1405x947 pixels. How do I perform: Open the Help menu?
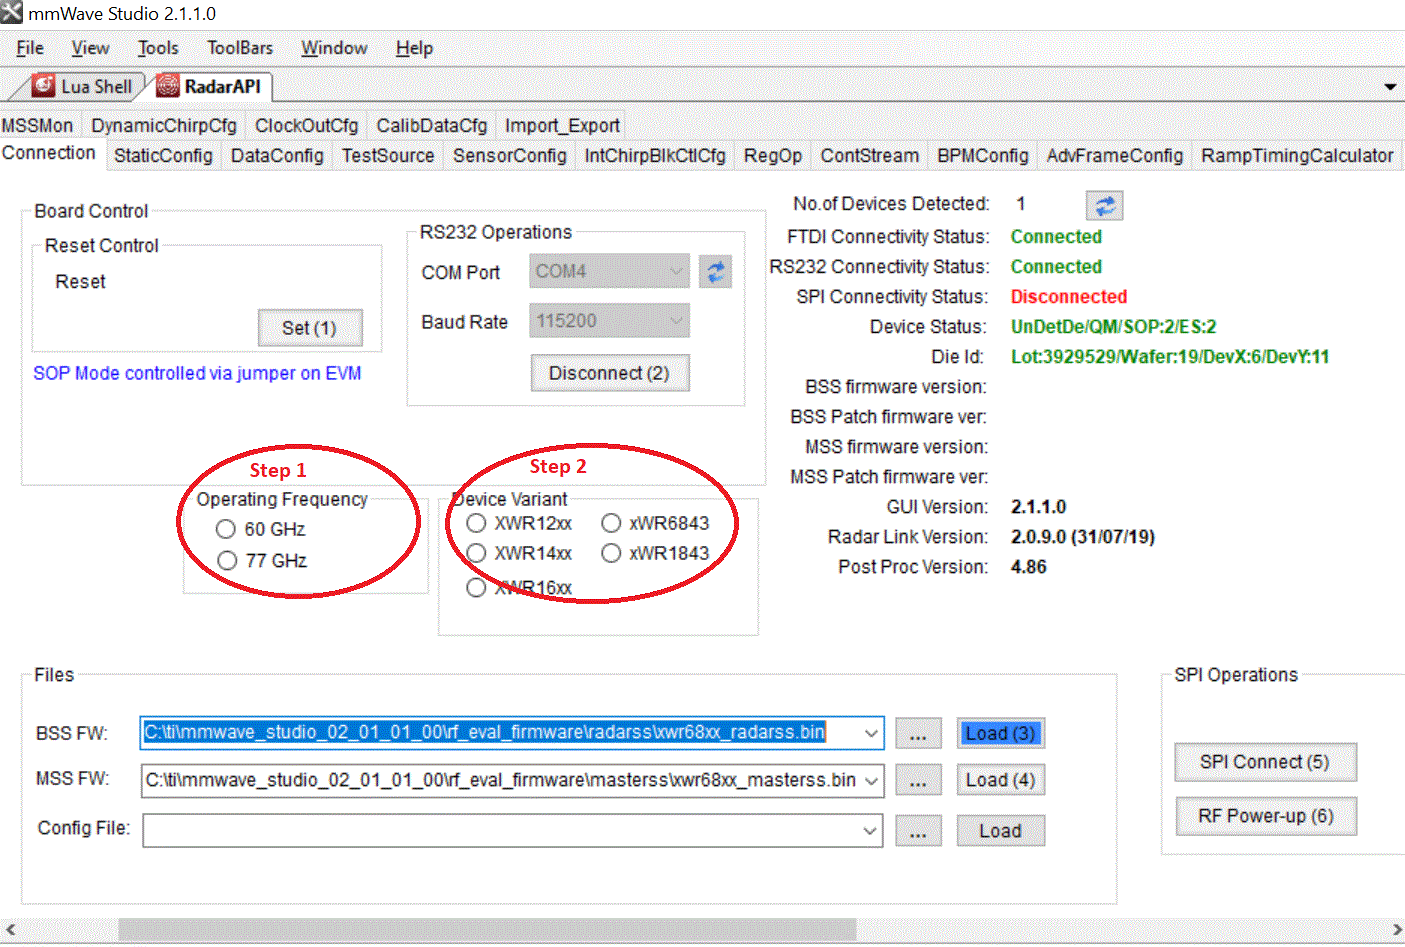[x=414, y=48]
